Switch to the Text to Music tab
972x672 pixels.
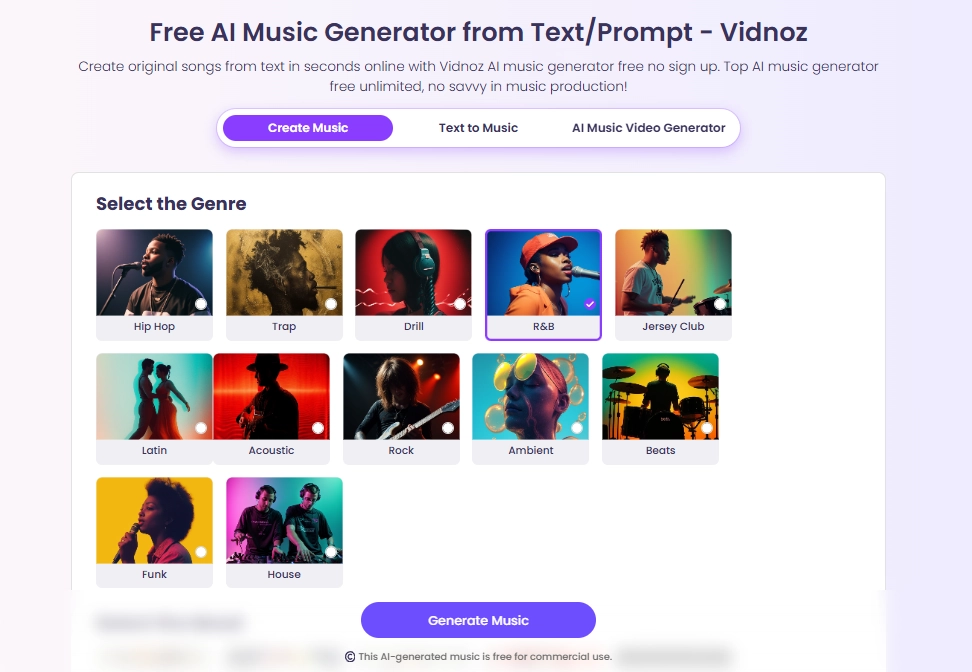click(479, 128)
